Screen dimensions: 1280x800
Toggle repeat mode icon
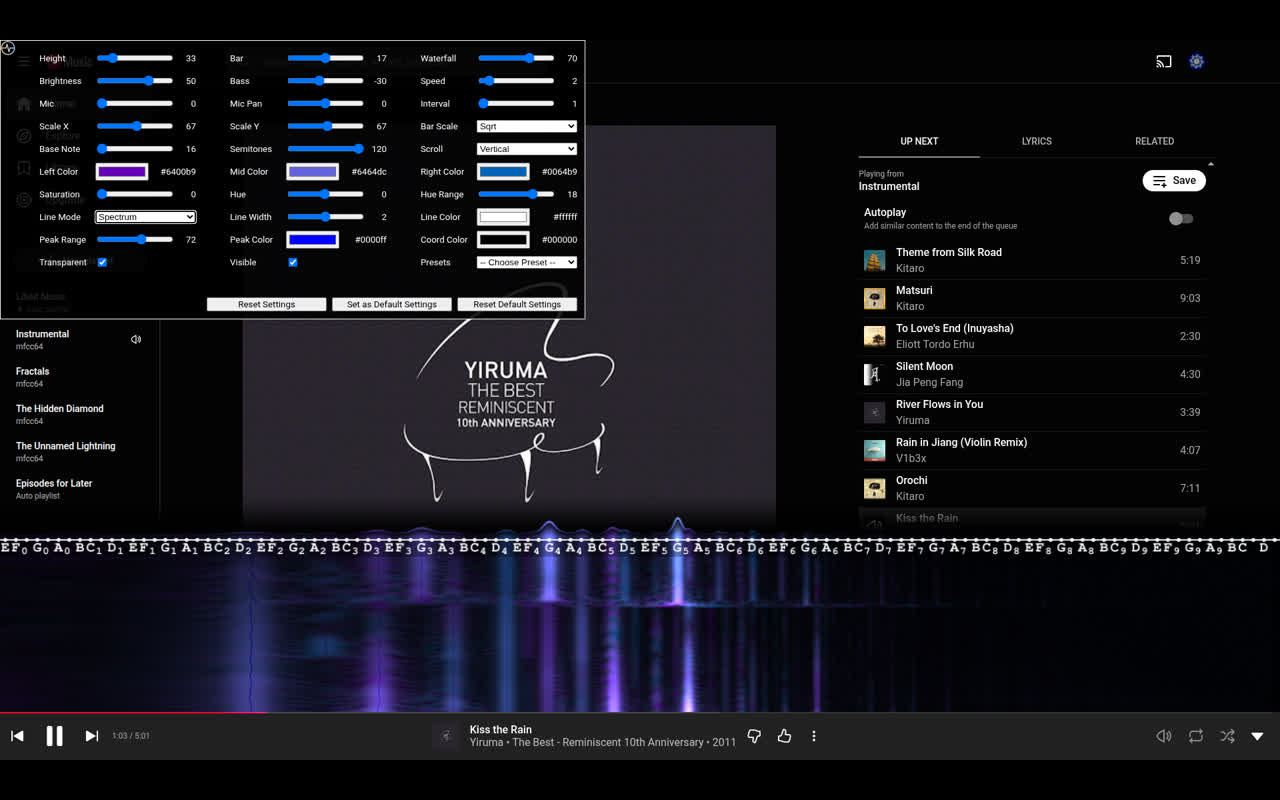tap(1196, 736)
